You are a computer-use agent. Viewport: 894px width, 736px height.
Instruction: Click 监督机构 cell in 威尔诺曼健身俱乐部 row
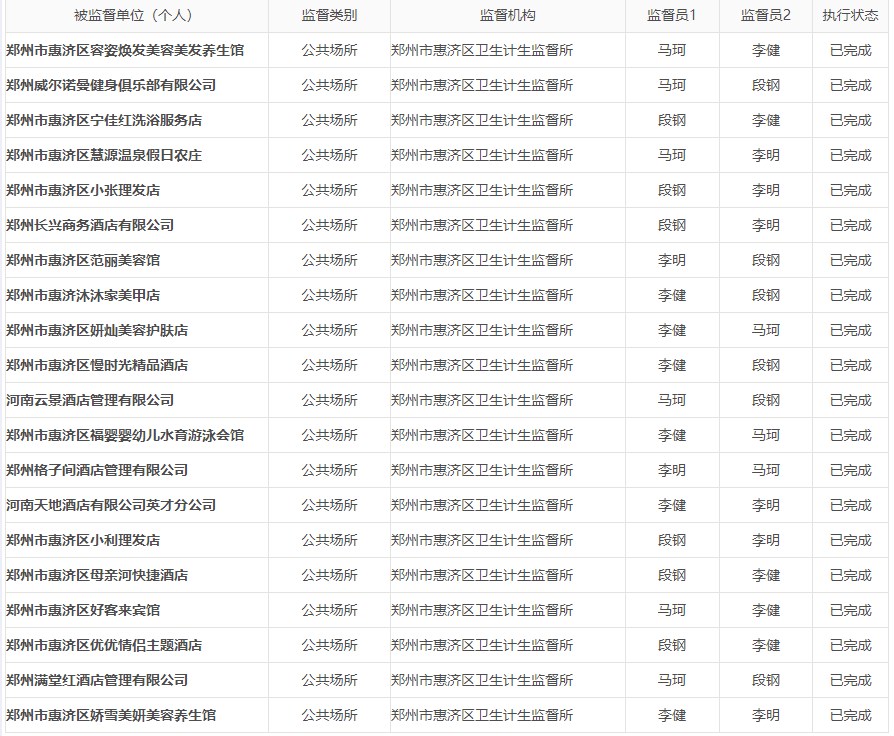(482, 86)
